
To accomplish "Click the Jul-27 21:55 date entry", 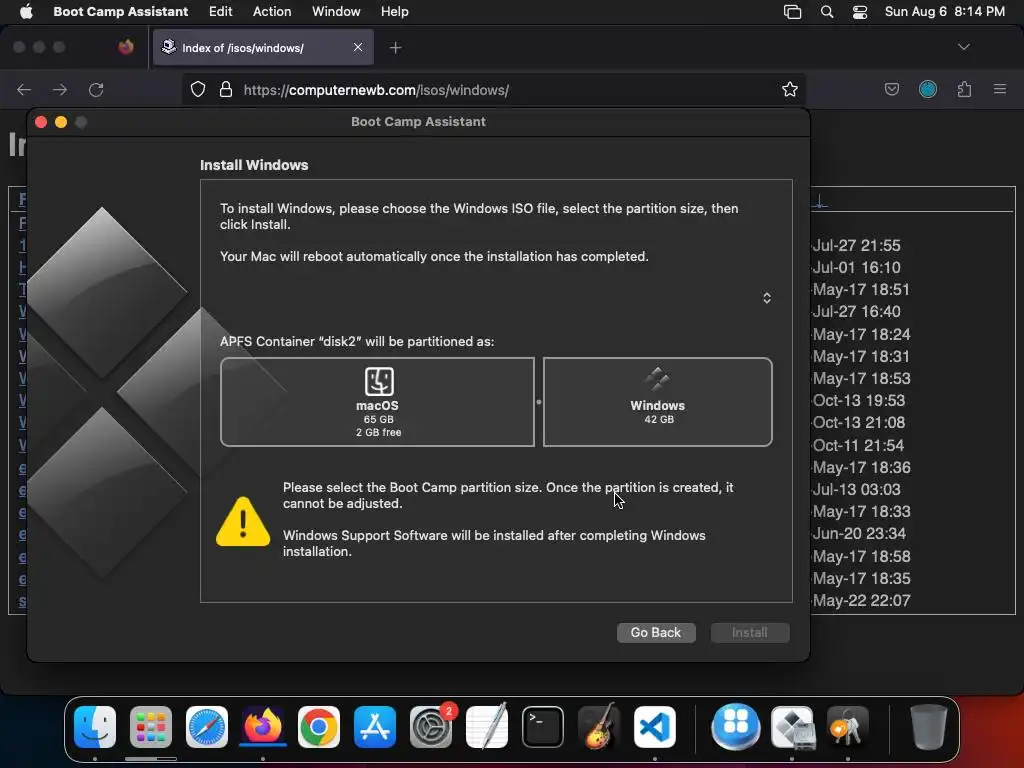I will 857,246.
